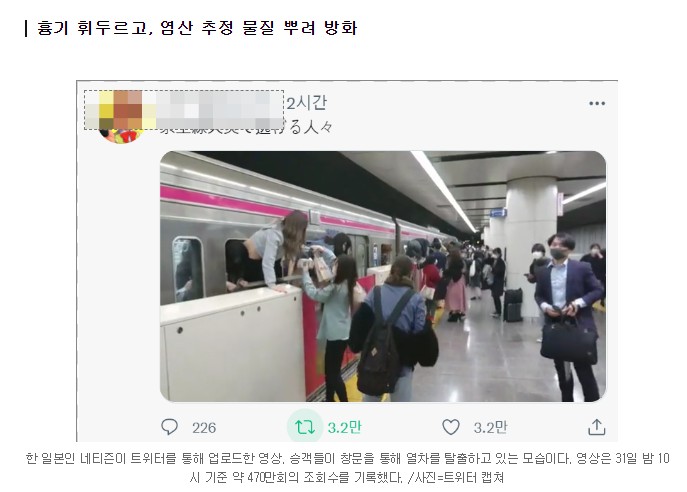This screenshot has width=687, height=492.
Task: Click the reply speech bubble icon
Action: pyautogui.click(x=169, y=427)
